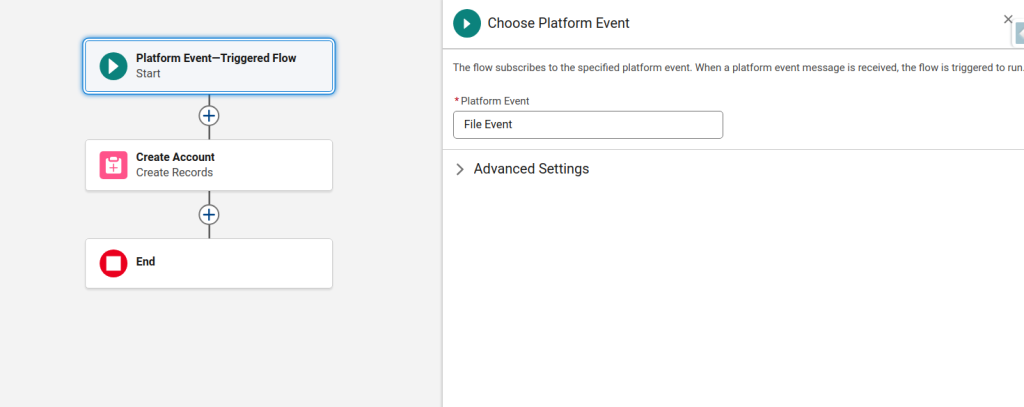Close the Choose Platform Event panel

point(1008,19)
